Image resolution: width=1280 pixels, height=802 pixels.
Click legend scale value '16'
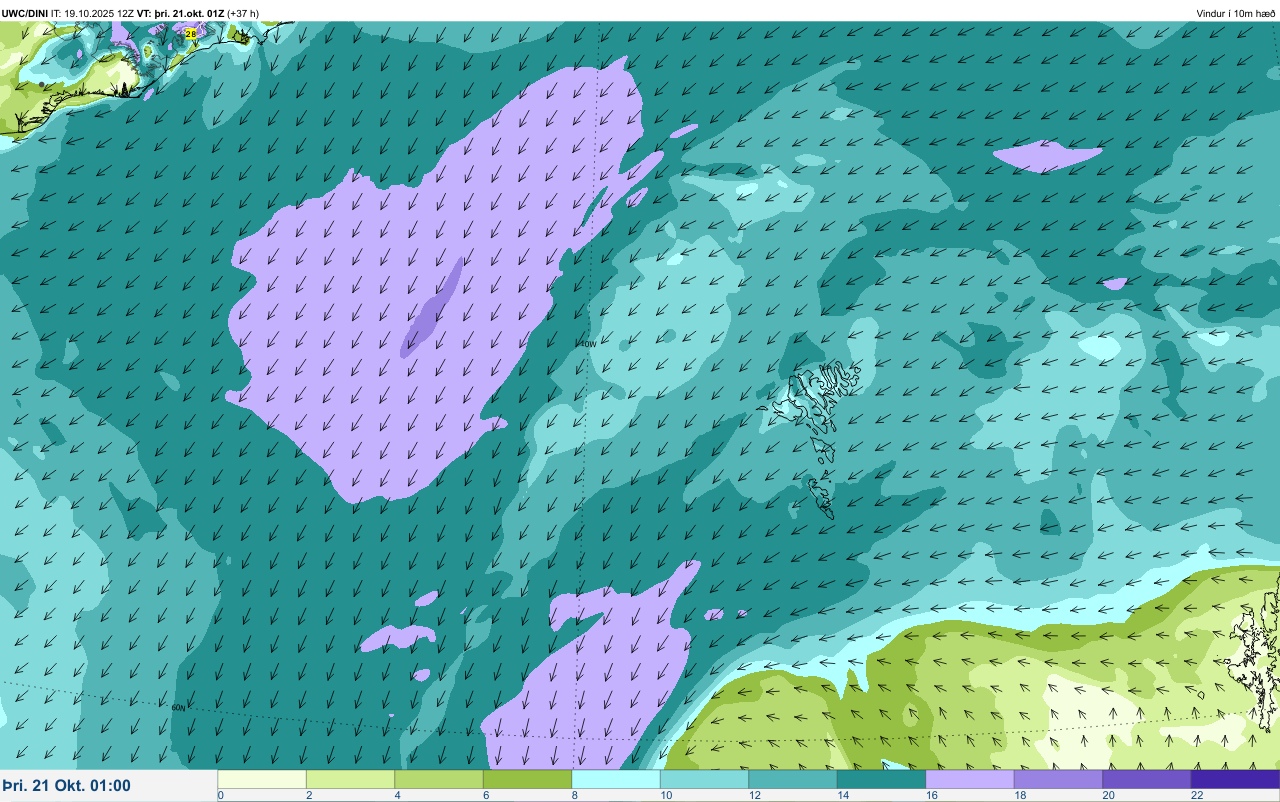coord(930,795)
